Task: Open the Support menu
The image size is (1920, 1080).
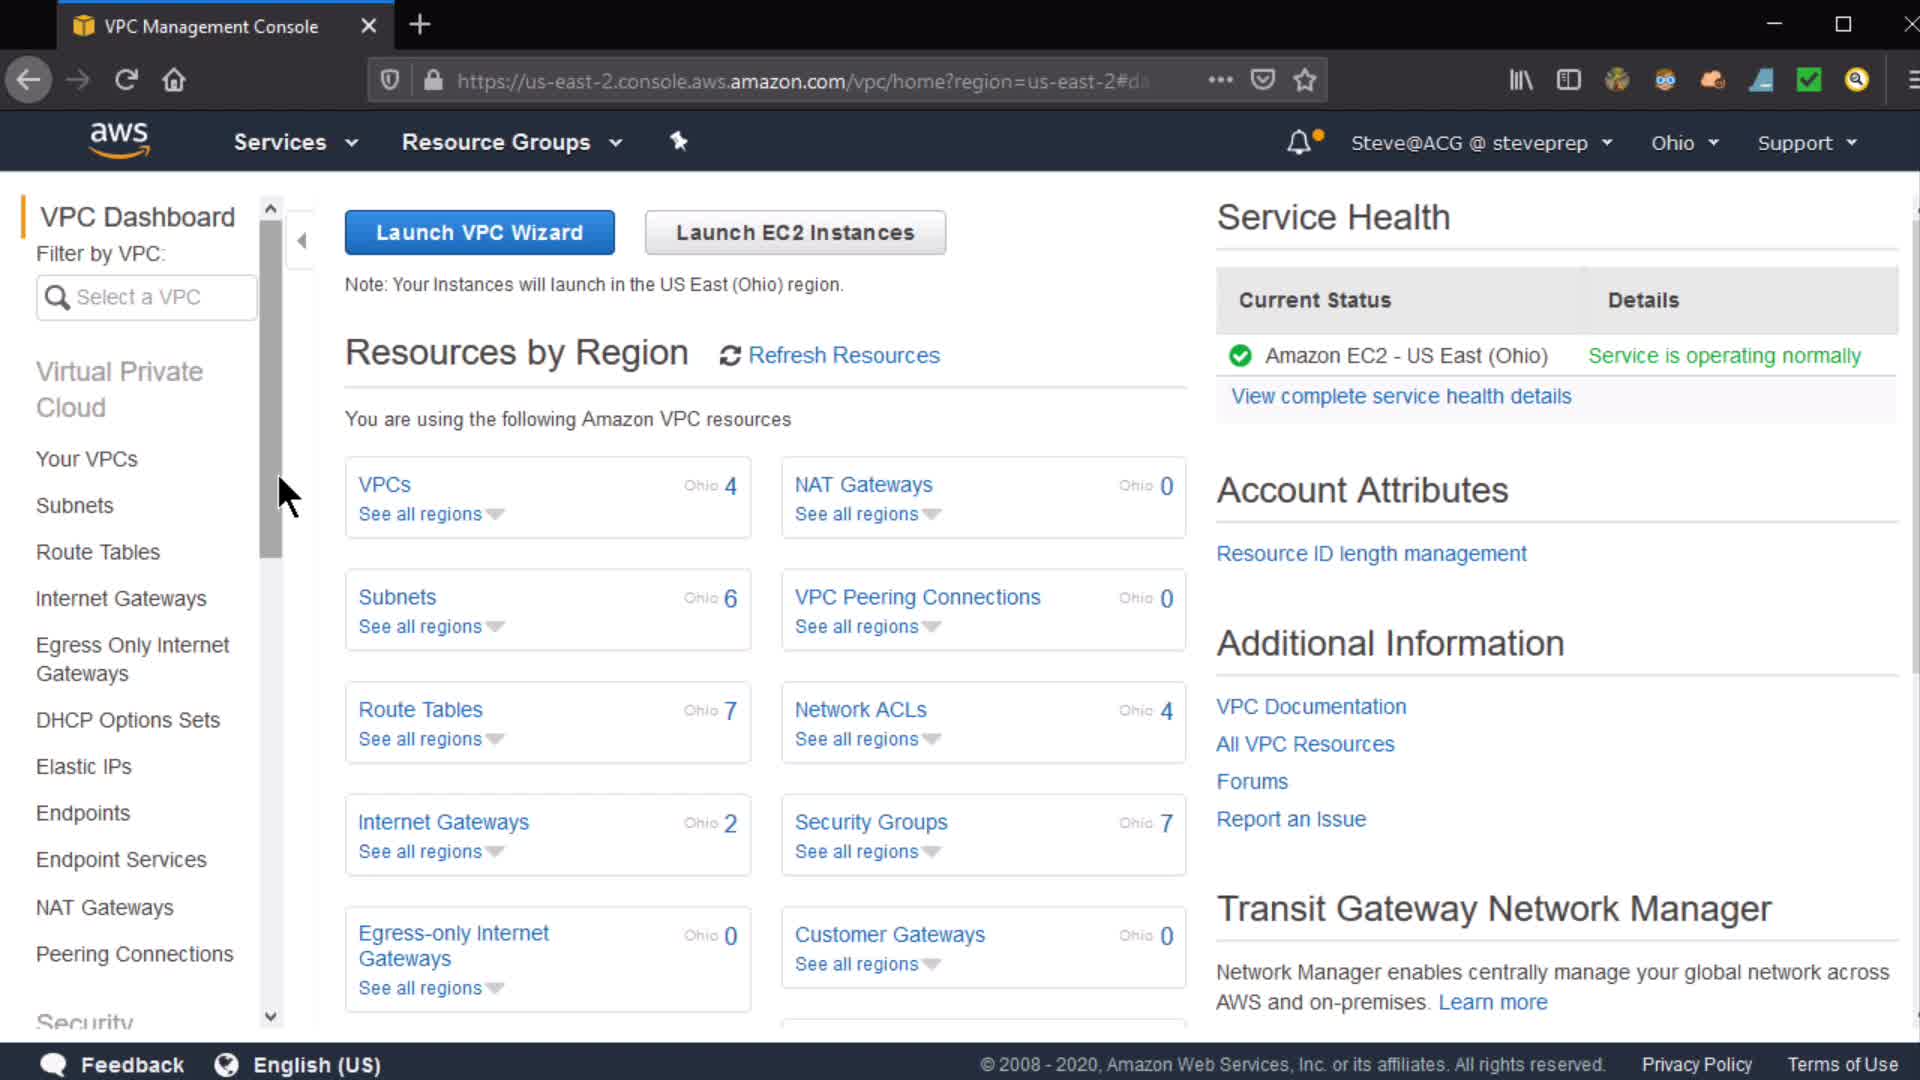Action: 1807,143
